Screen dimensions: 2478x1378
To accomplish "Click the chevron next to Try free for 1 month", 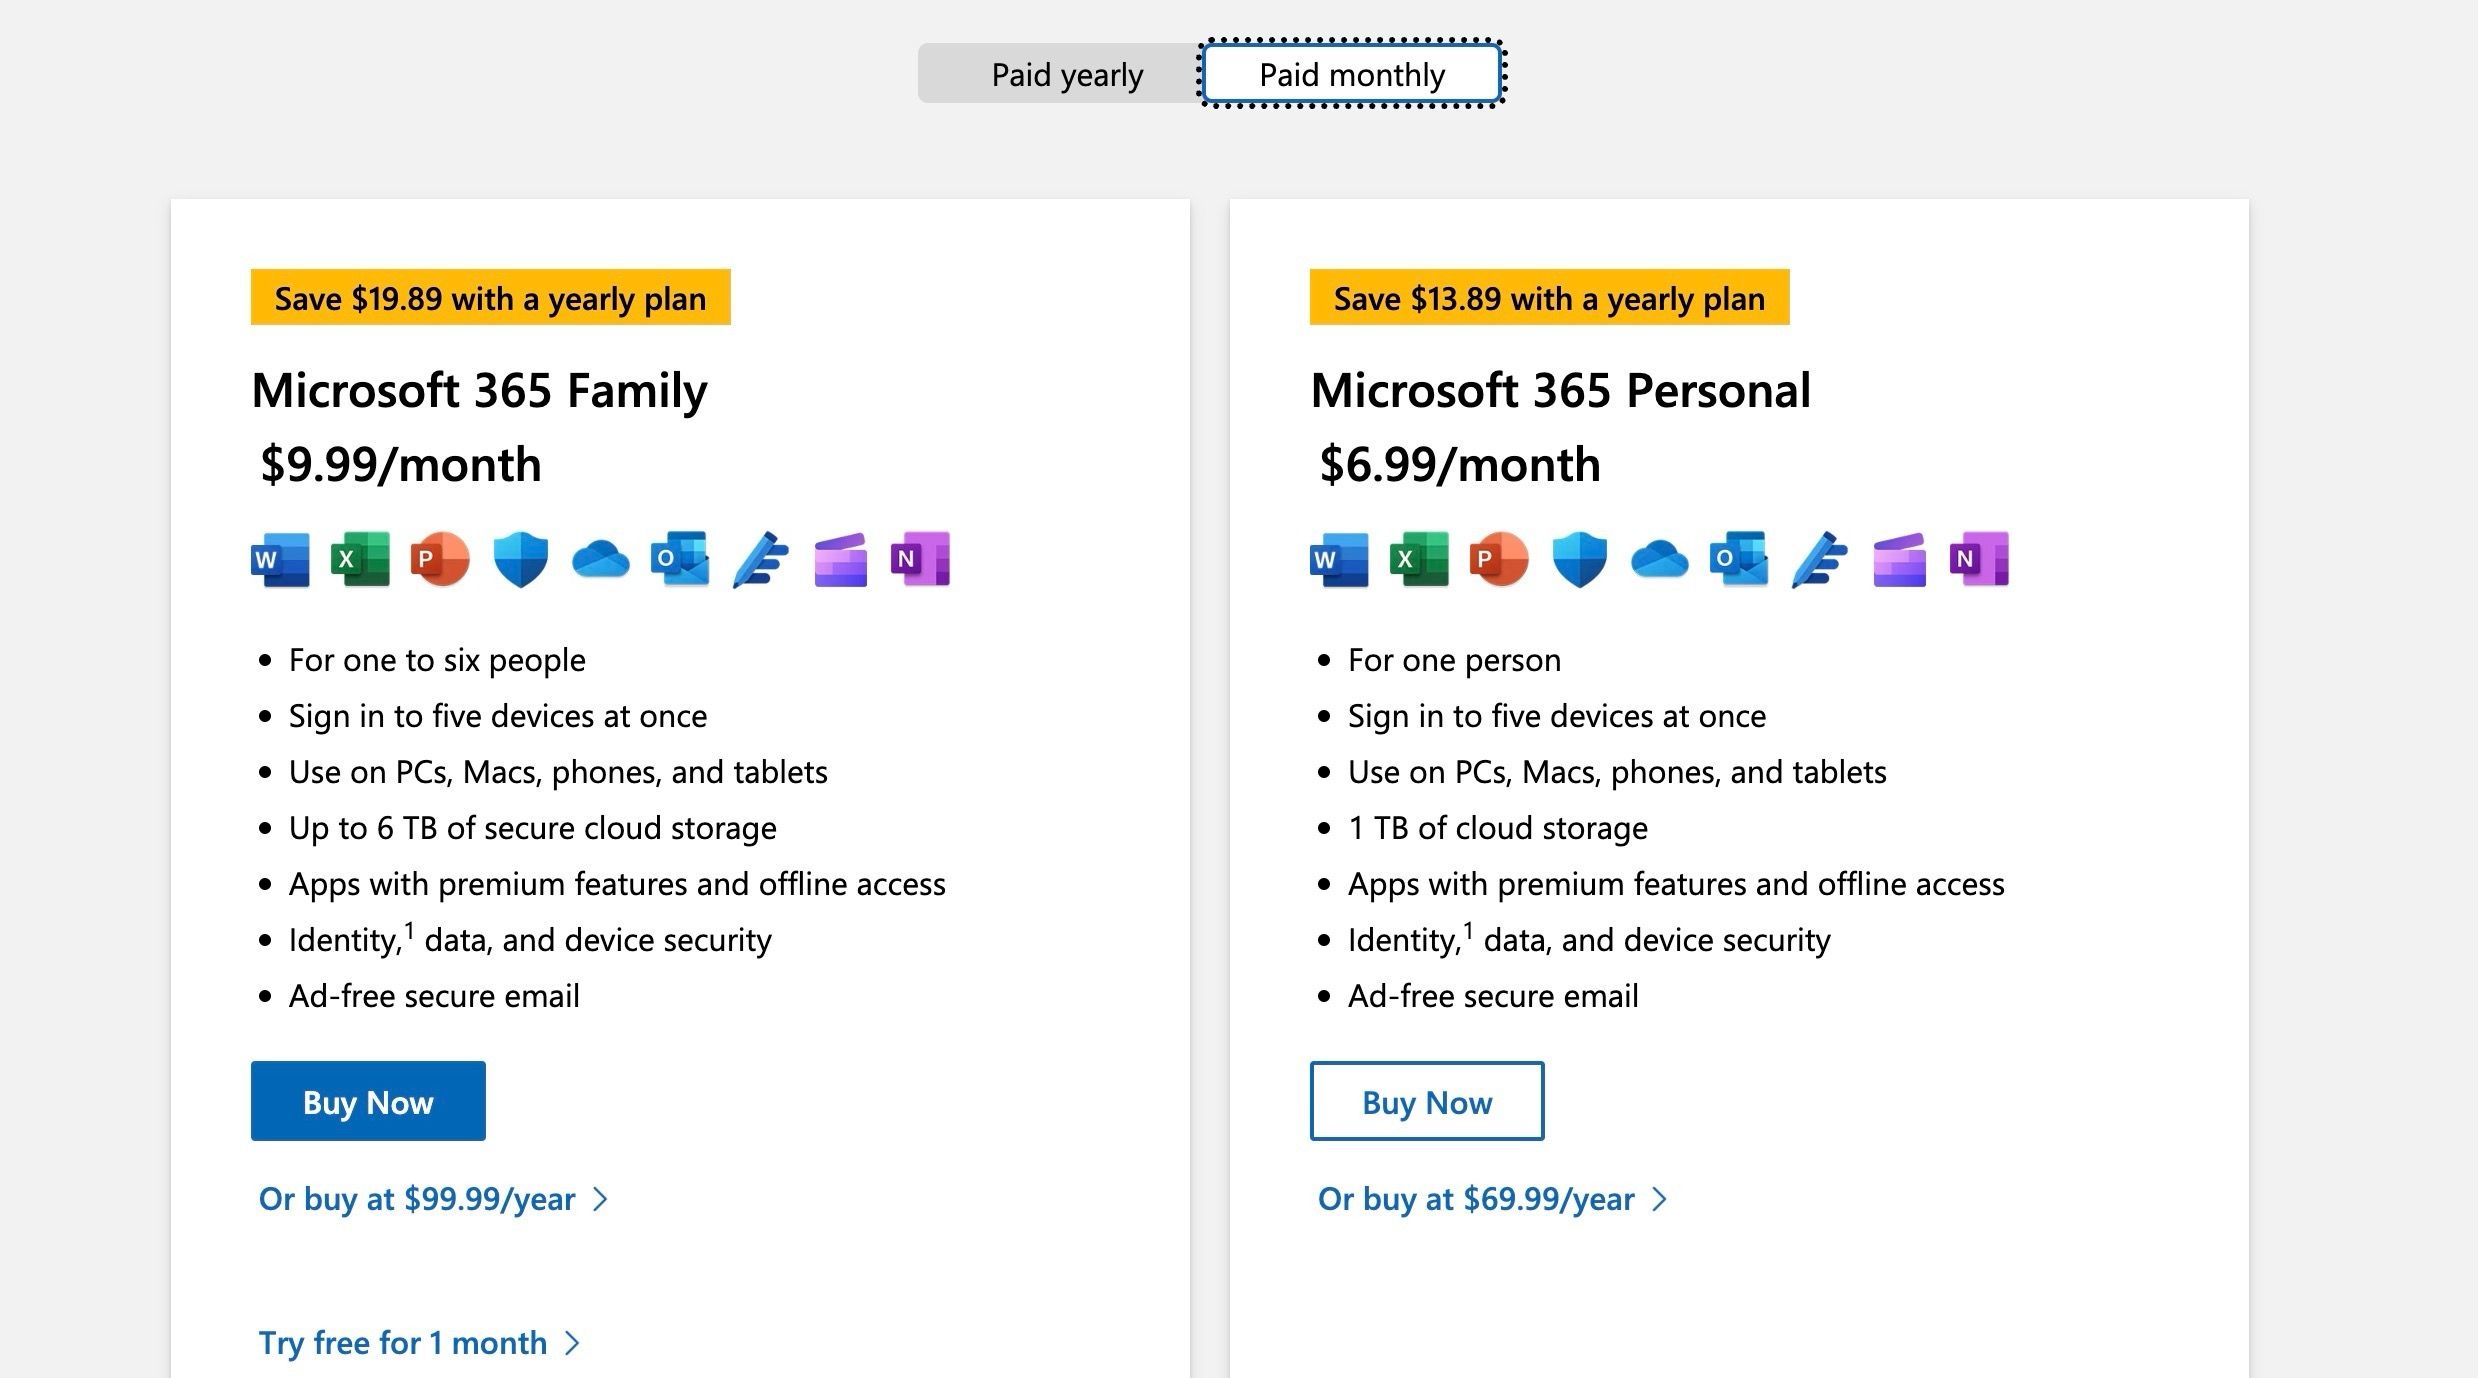I will tap(571, 1343).
